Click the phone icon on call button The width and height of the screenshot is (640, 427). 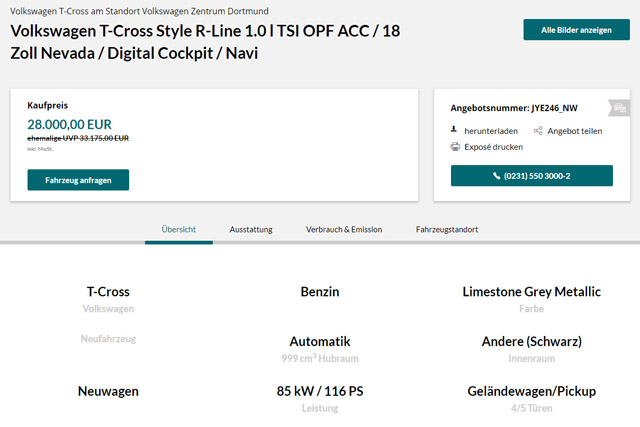(497, 176)
